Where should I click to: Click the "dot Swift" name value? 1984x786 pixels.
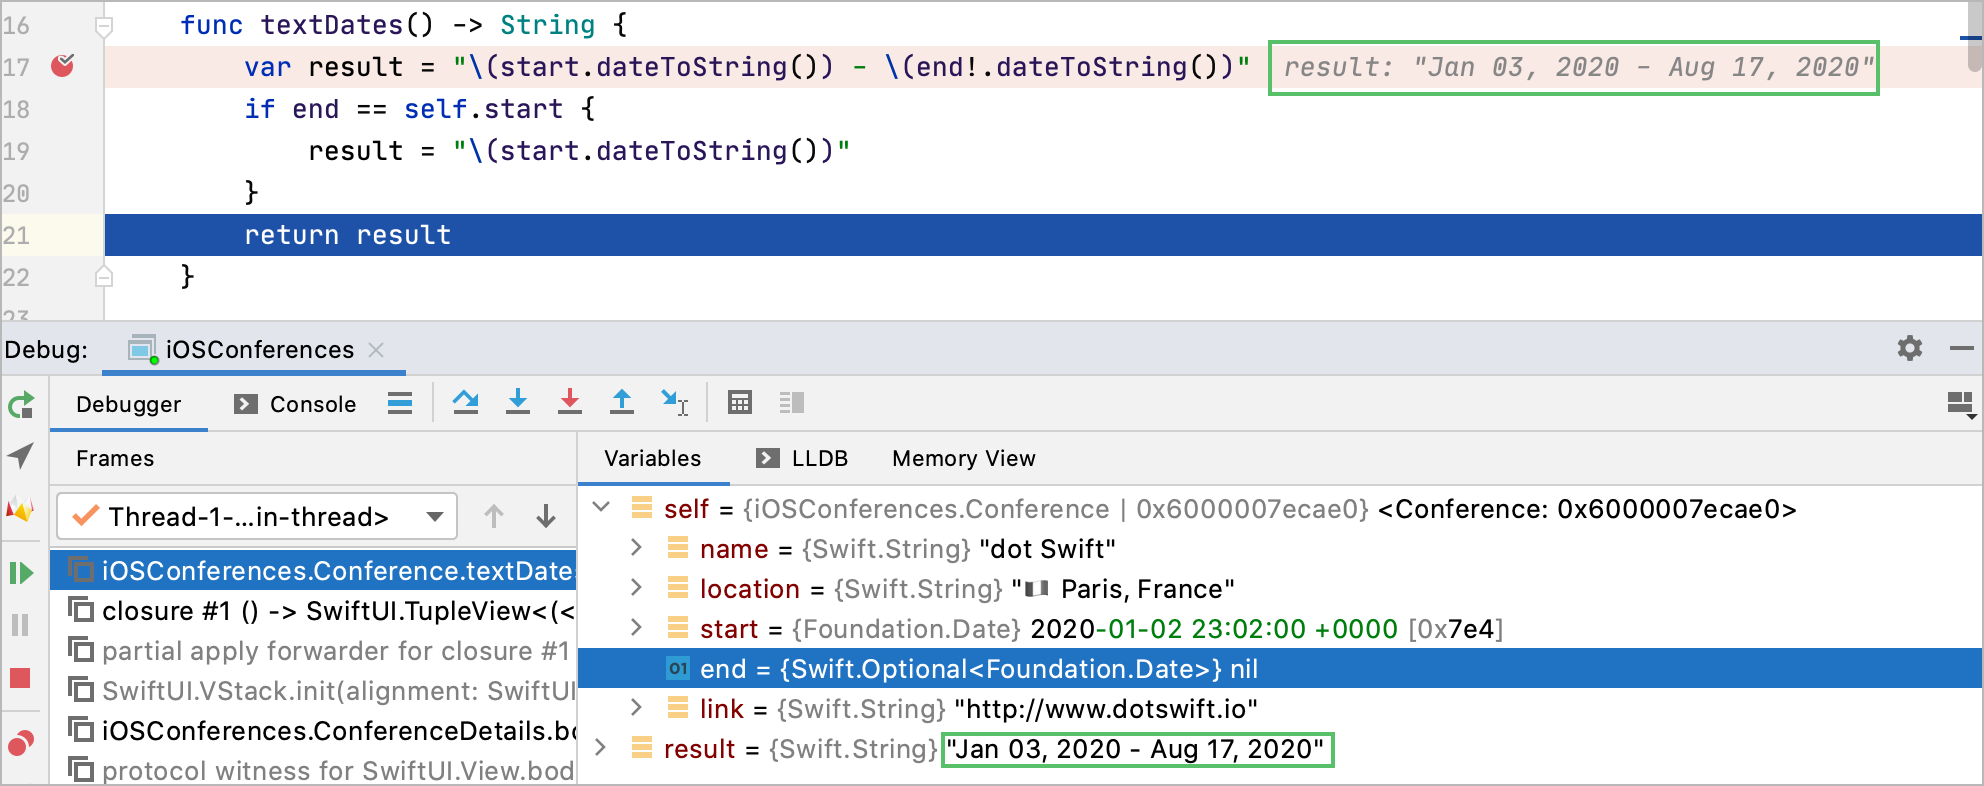(x=1048, y=549)
